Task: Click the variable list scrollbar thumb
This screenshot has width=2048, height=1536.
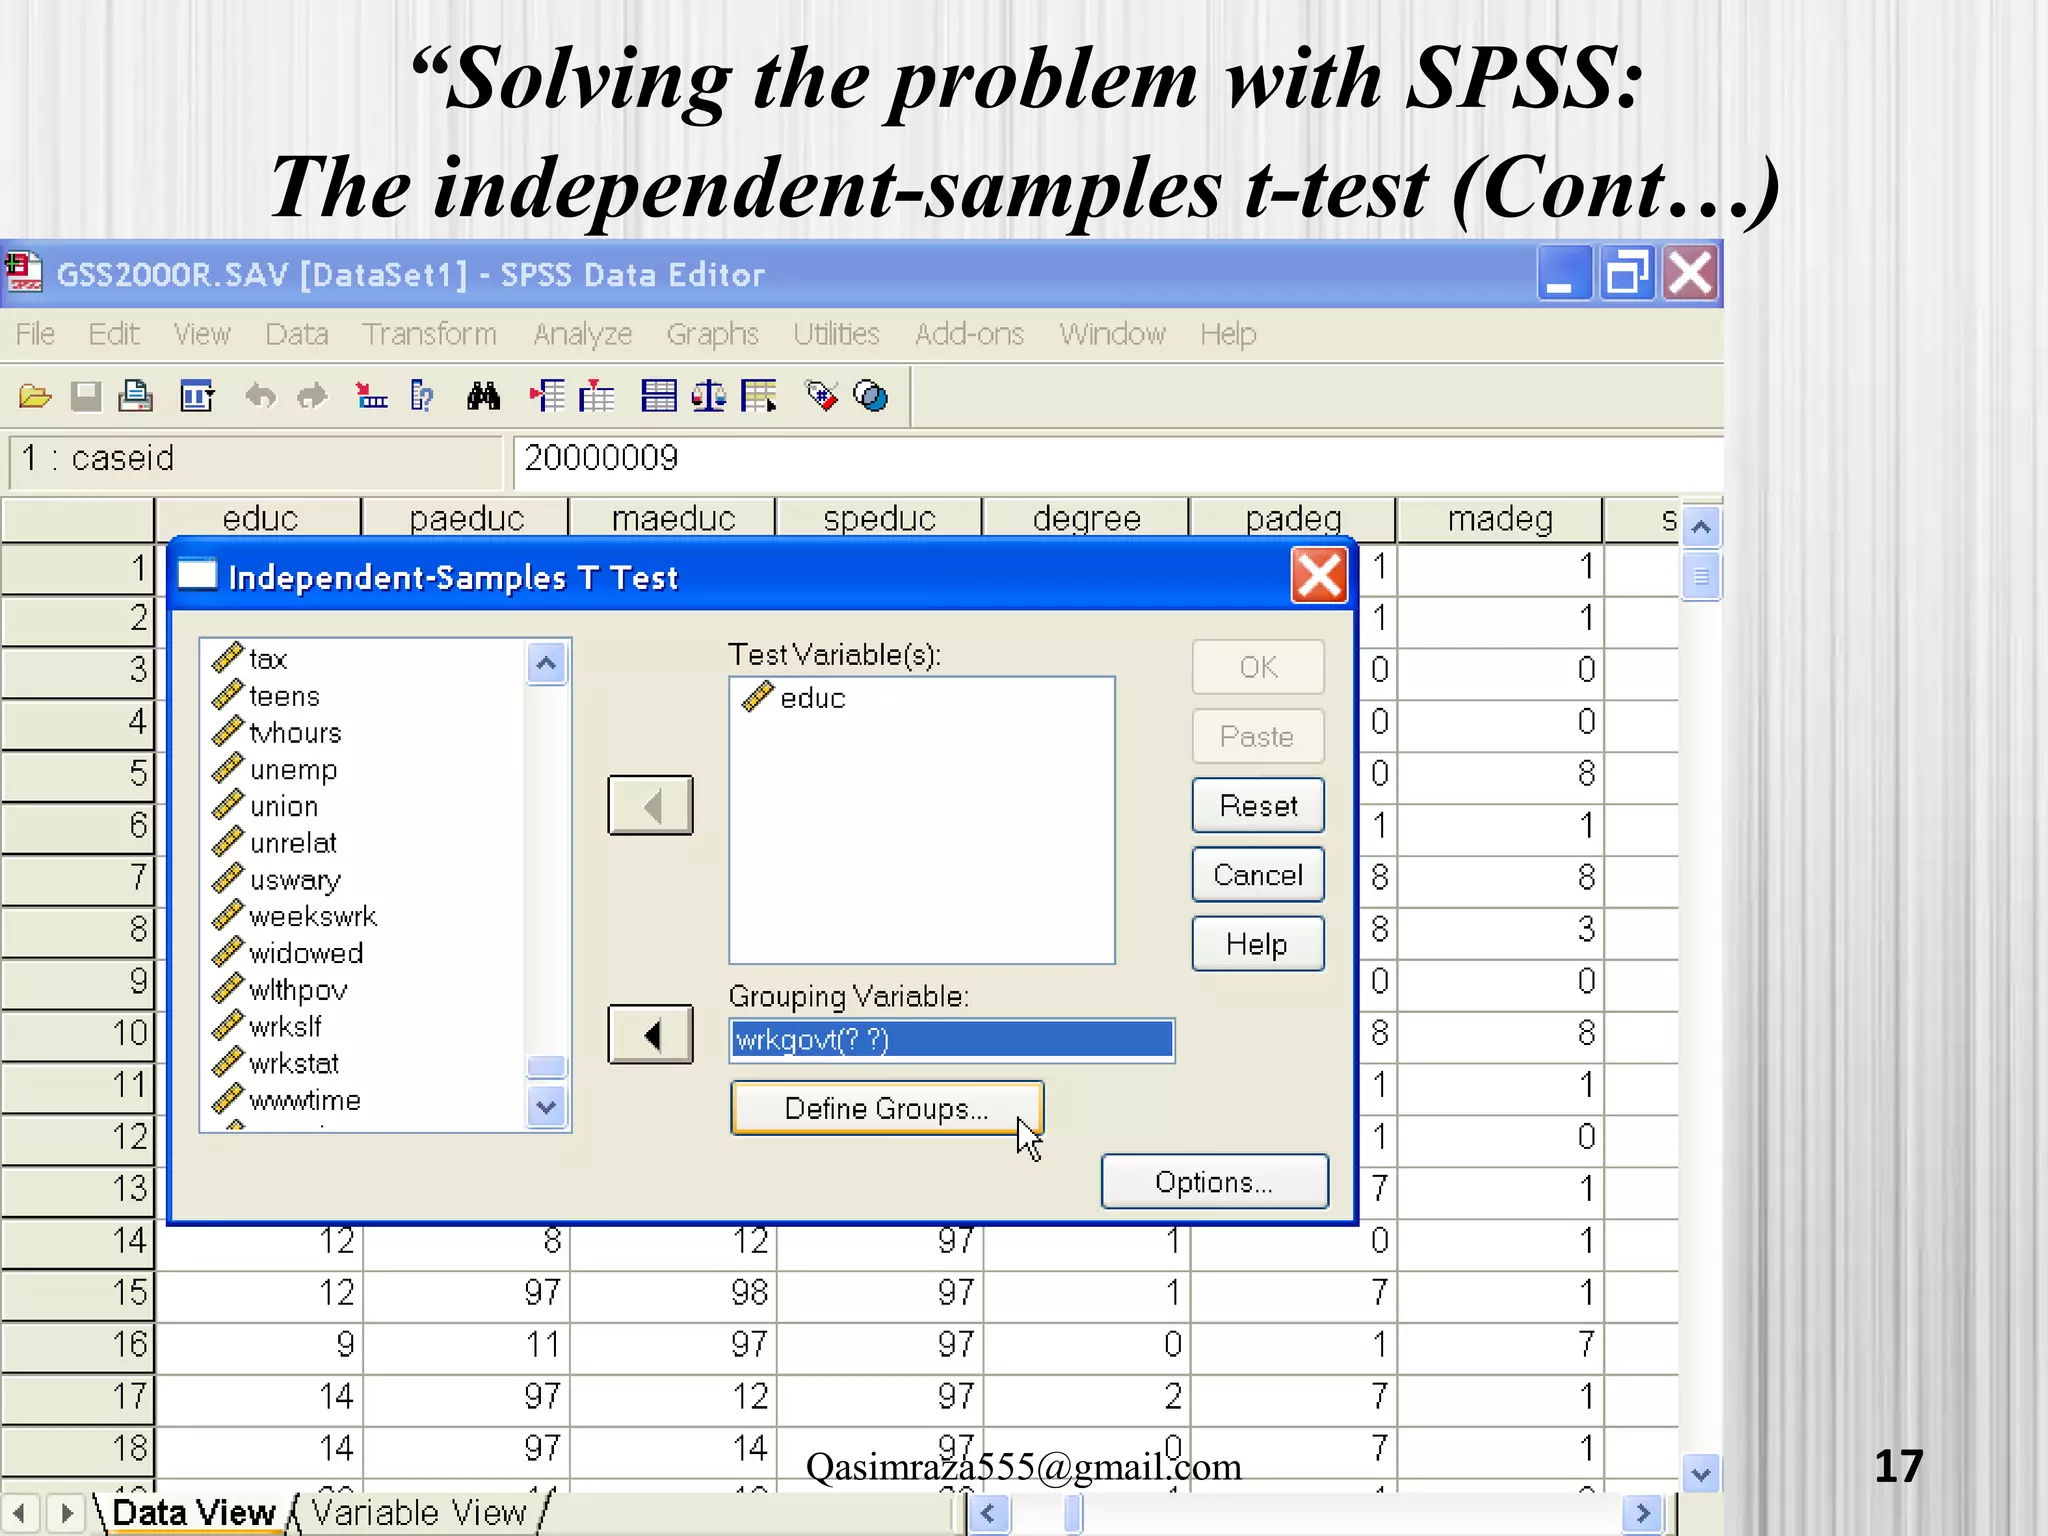Action: (546, 1066)
